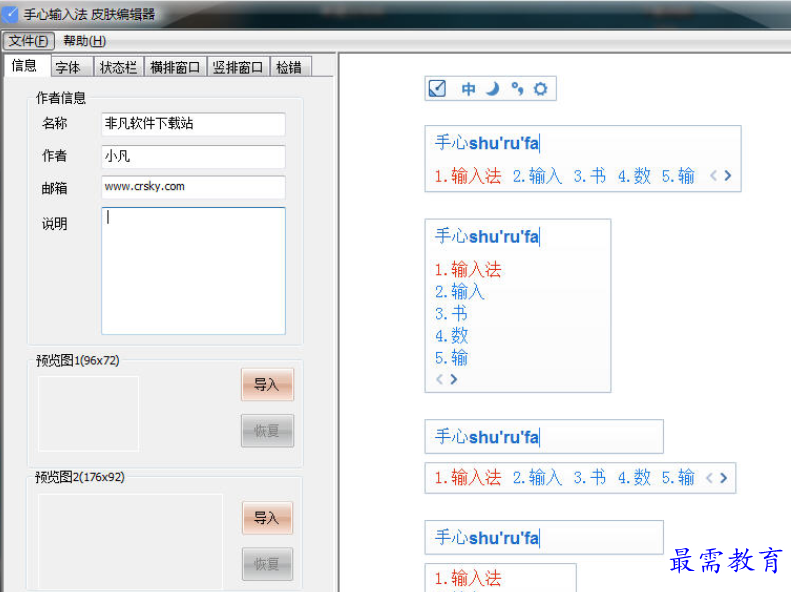Screen dimensions: 791x592
Task: Select candidate 5.输 in vertical window
Action: pyautogui.click(x=451, y=358)
